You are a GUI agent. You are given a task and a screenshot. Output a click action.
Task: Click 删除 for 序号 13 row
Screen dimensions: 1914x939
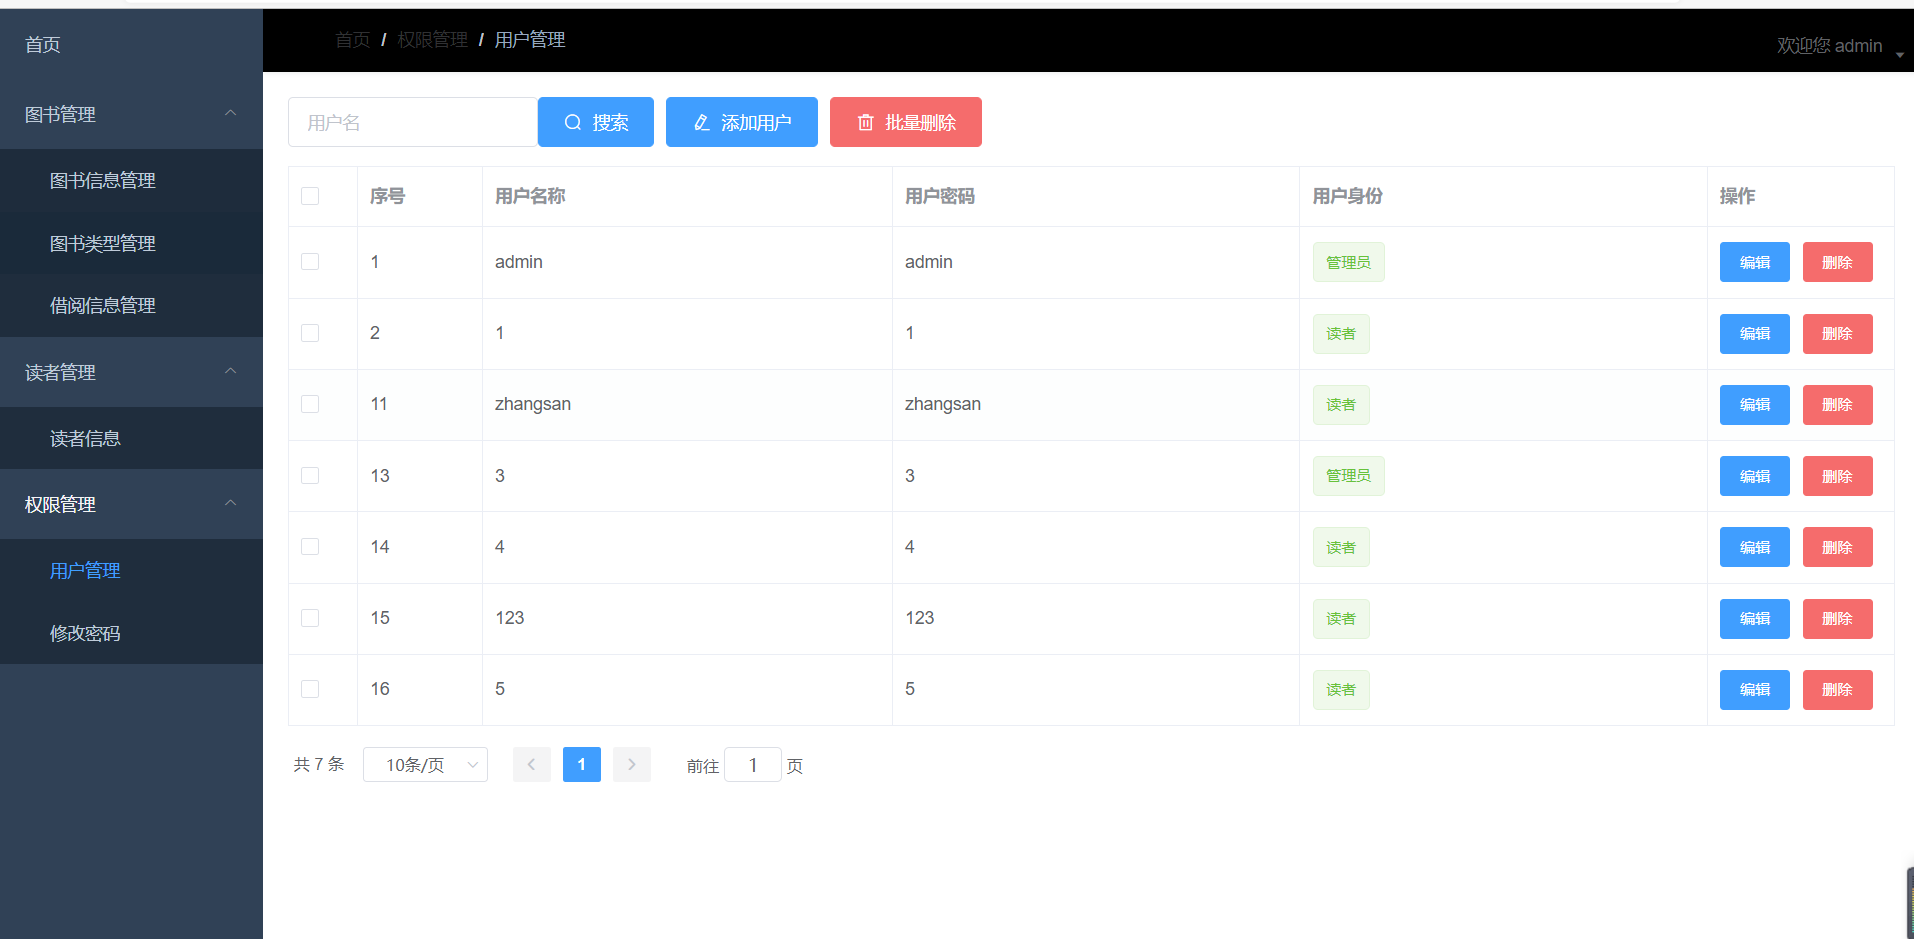(1838, 476)
